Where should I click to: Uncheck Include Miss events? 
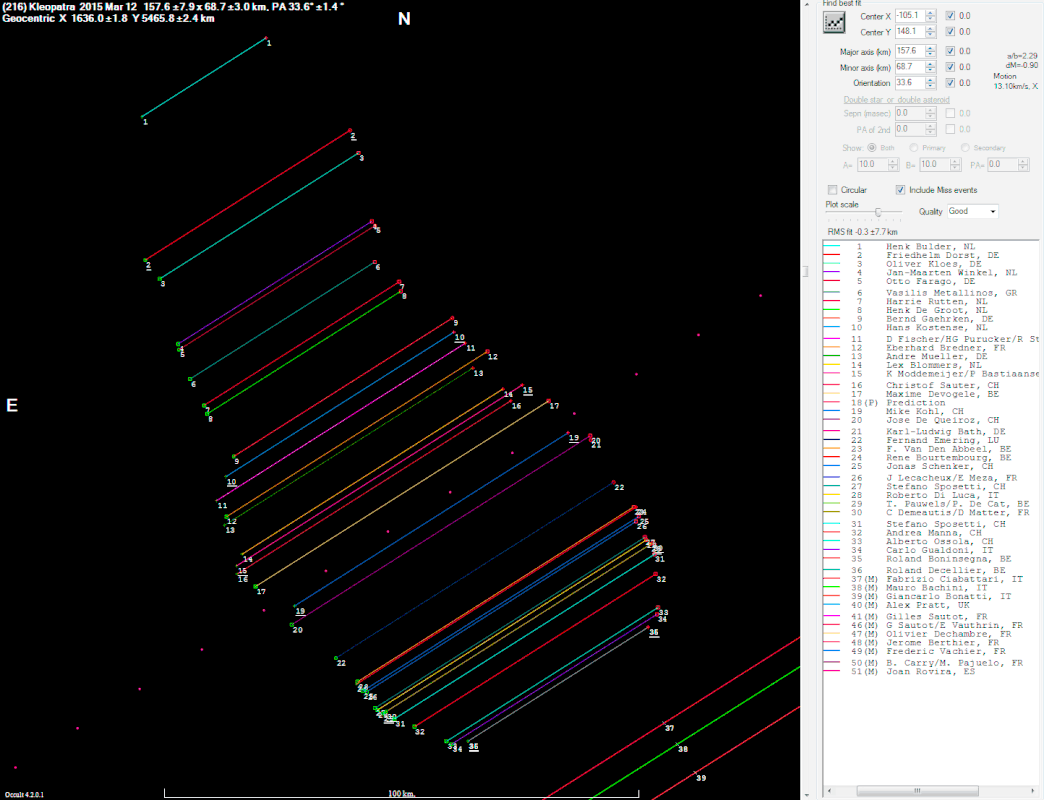[x=900, y=190]
